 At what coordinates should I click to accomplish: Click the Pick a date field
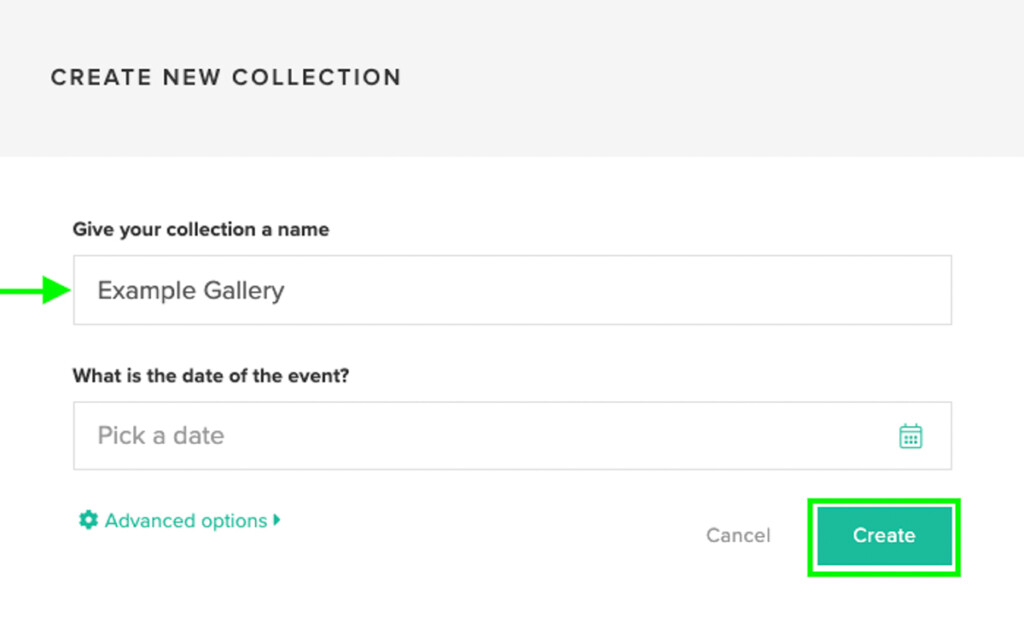[512, 435]
